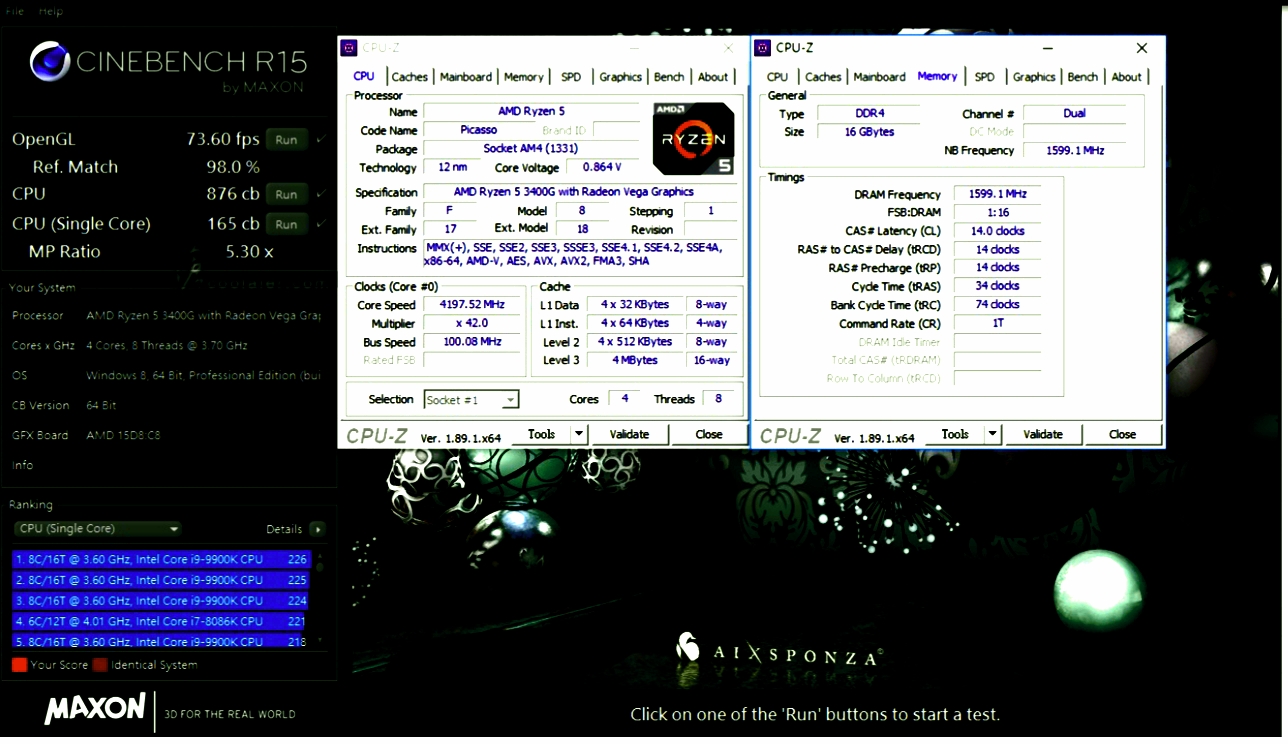The image size is (1288, 744).
Task: Switch to SPD tab in left CPU-Z window
Action: tap(571, 77)
